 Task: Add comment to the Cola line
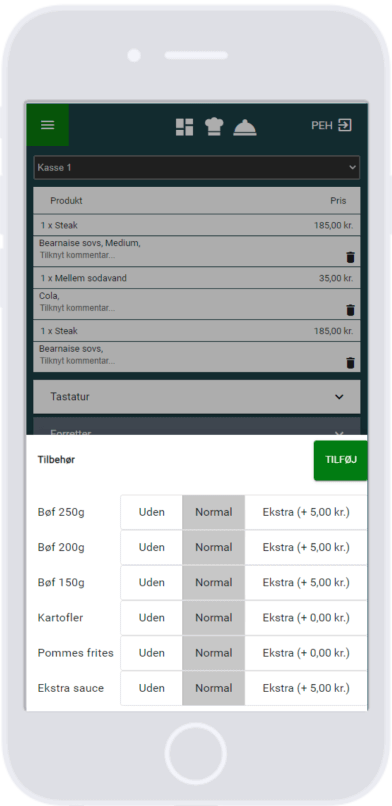click(78, 308)
